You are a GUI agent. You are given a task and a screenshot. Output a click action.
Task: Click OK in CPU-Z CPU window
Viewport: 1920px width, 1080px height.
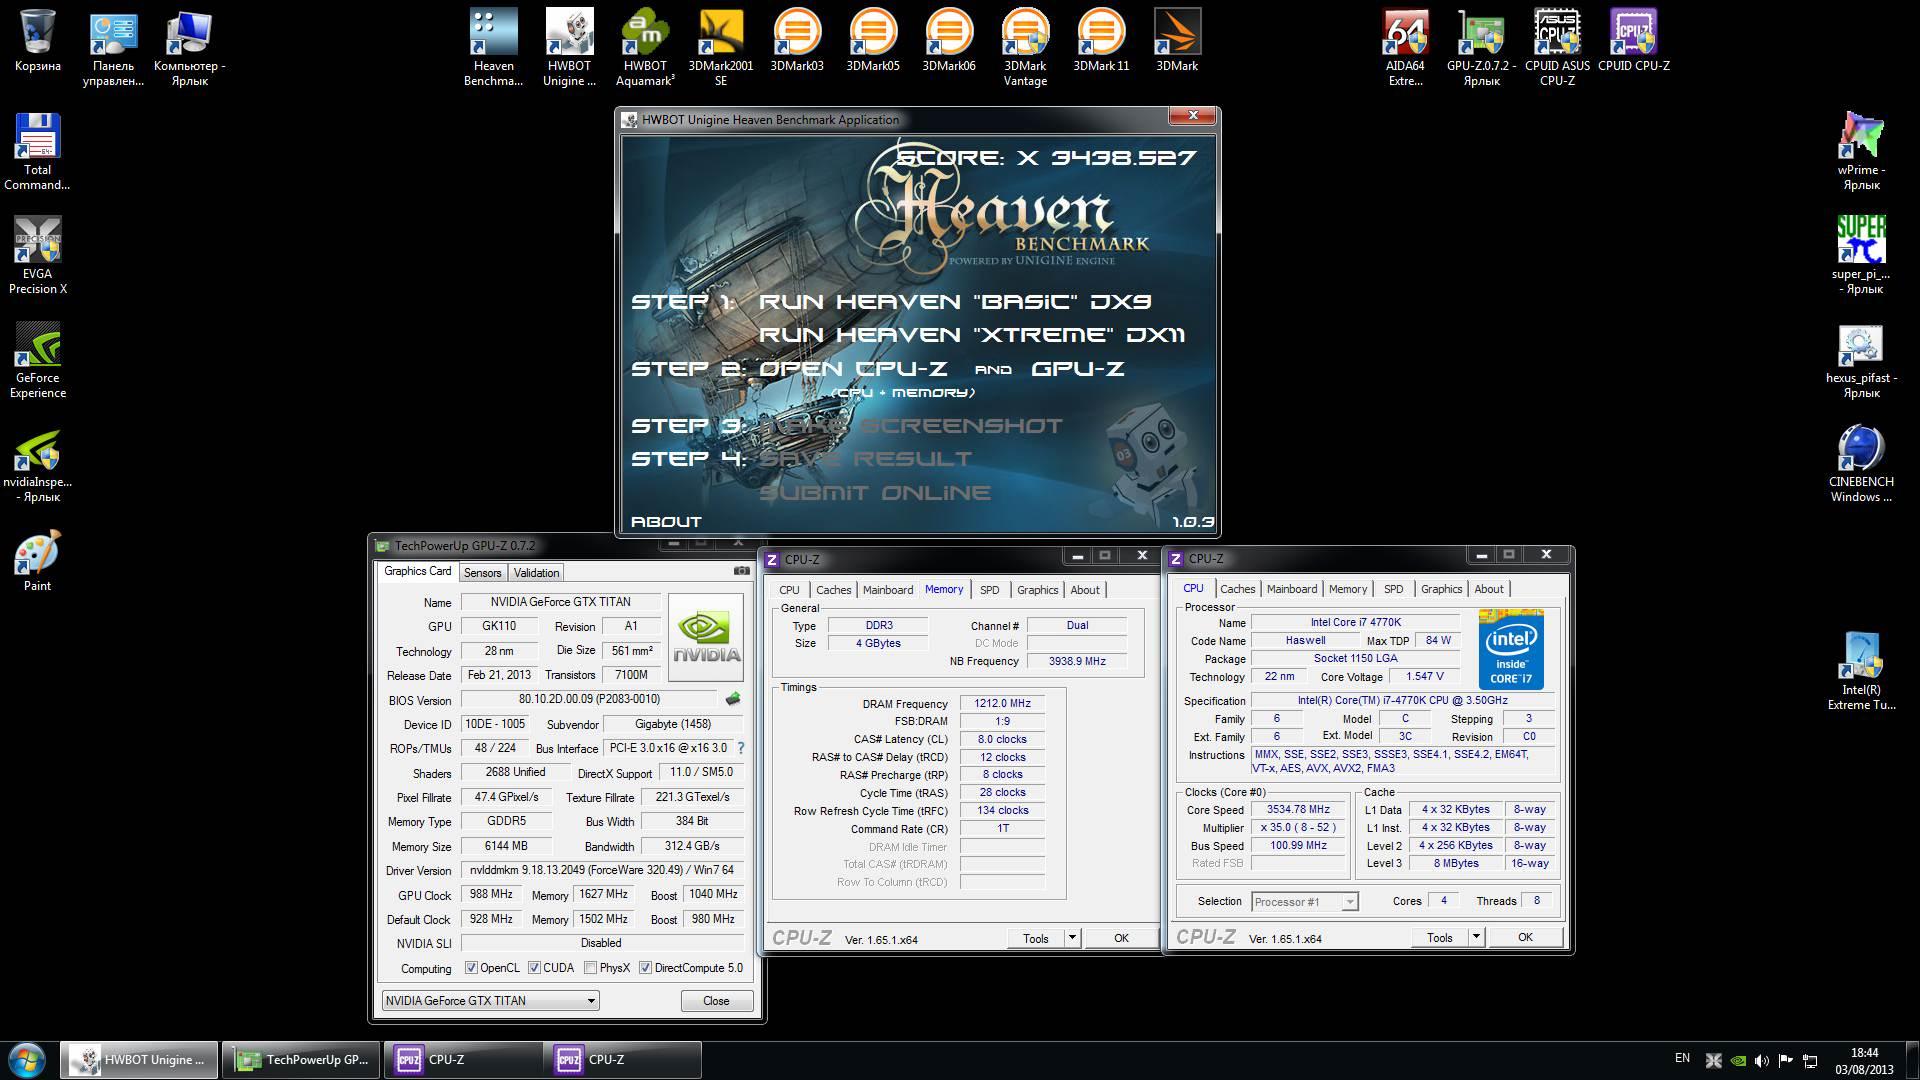coord(1525,937)
